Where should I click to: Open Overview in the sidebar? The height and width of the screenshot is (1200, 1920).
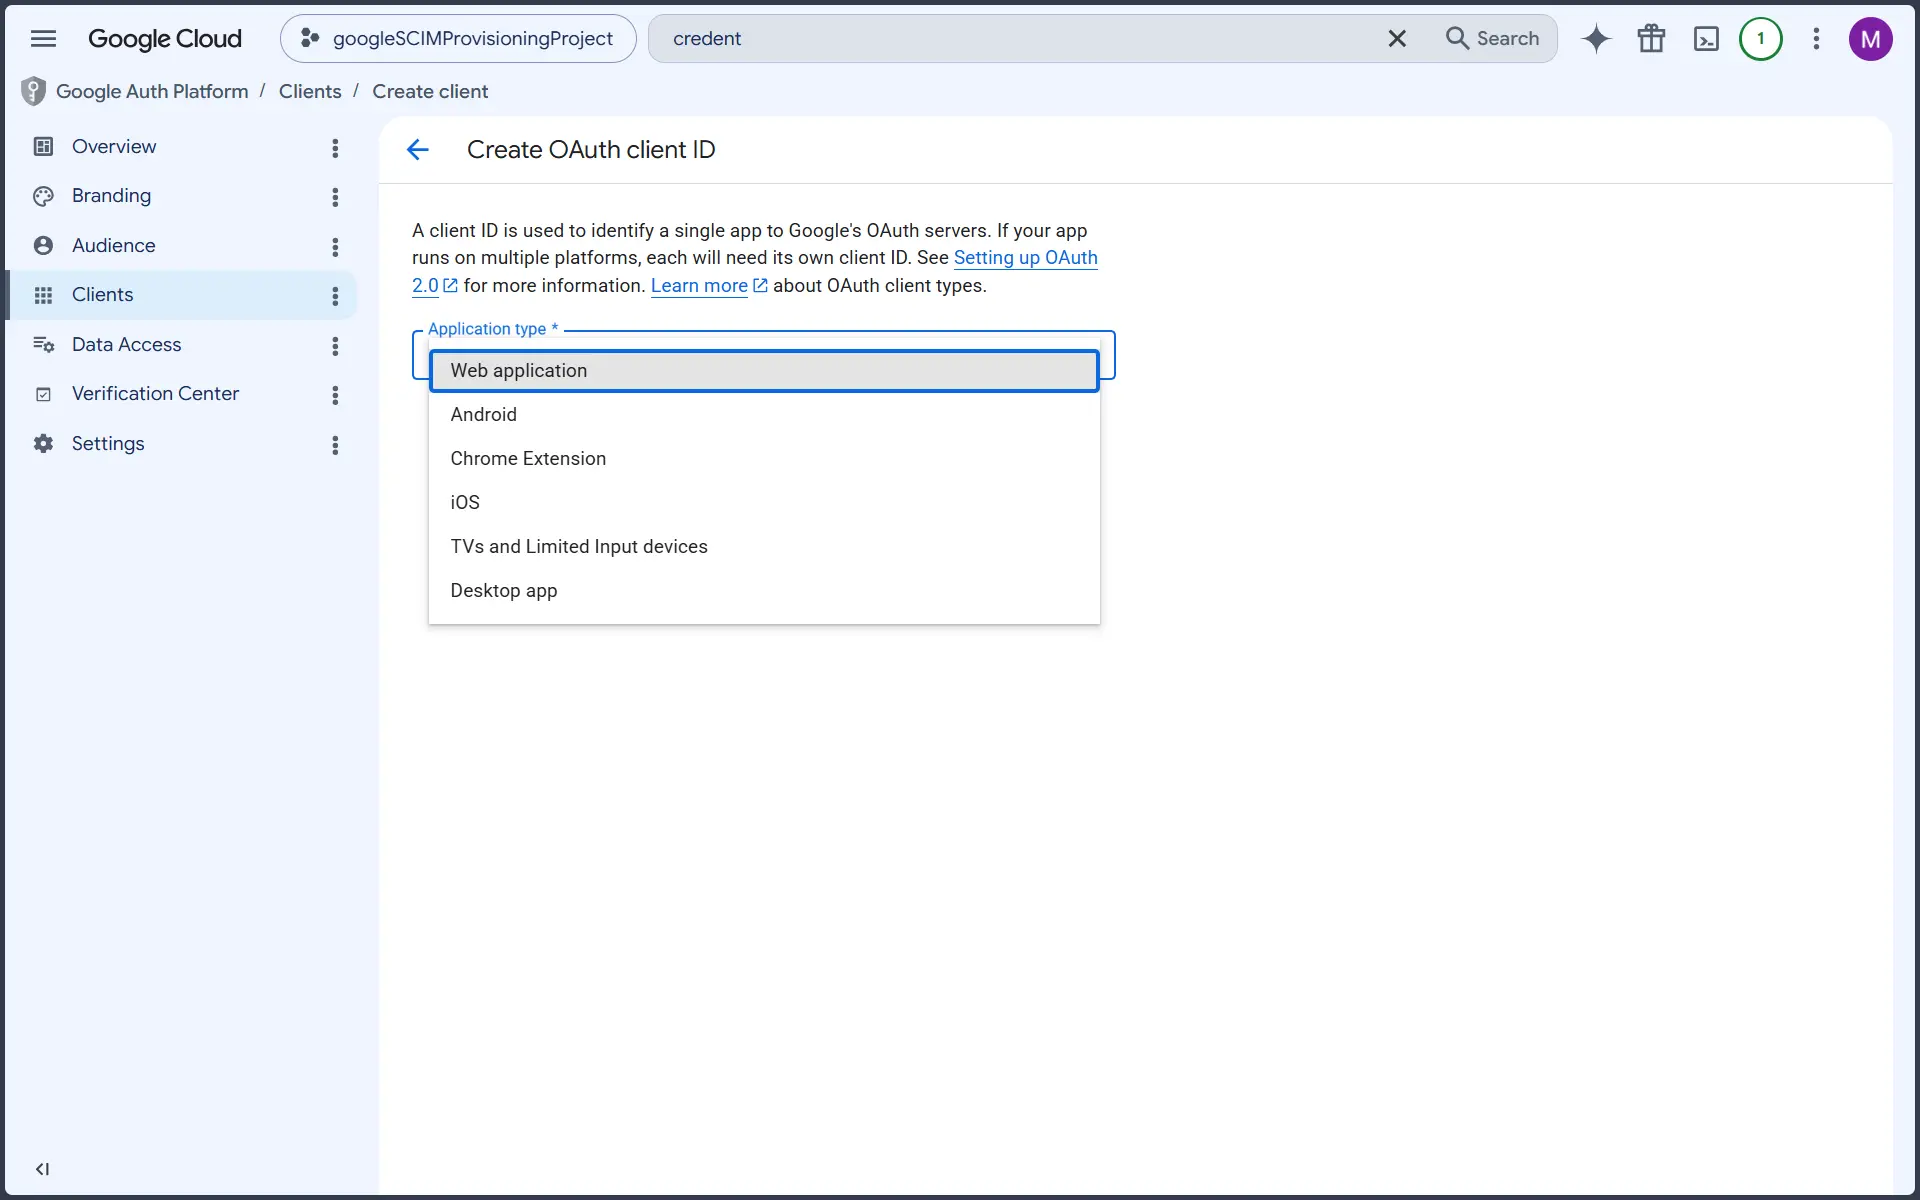click(182, 147)
